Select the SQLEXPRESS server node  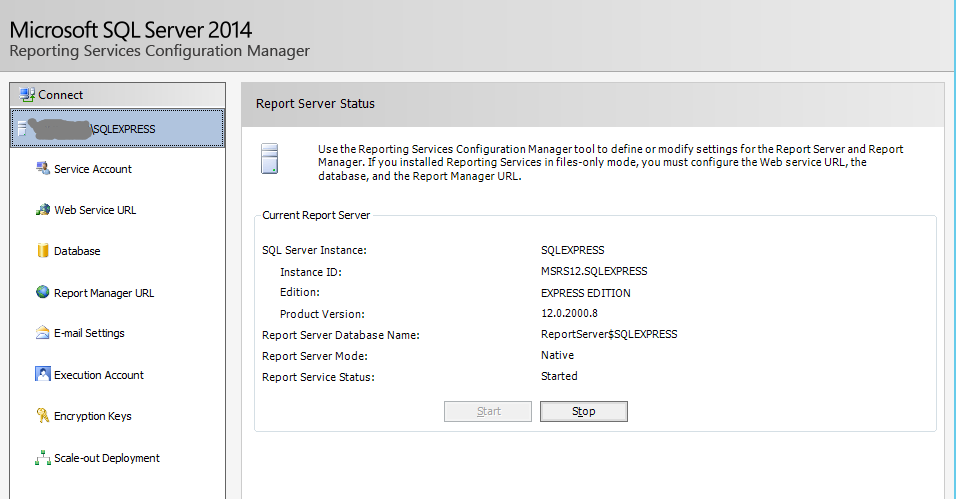[117, 128]
